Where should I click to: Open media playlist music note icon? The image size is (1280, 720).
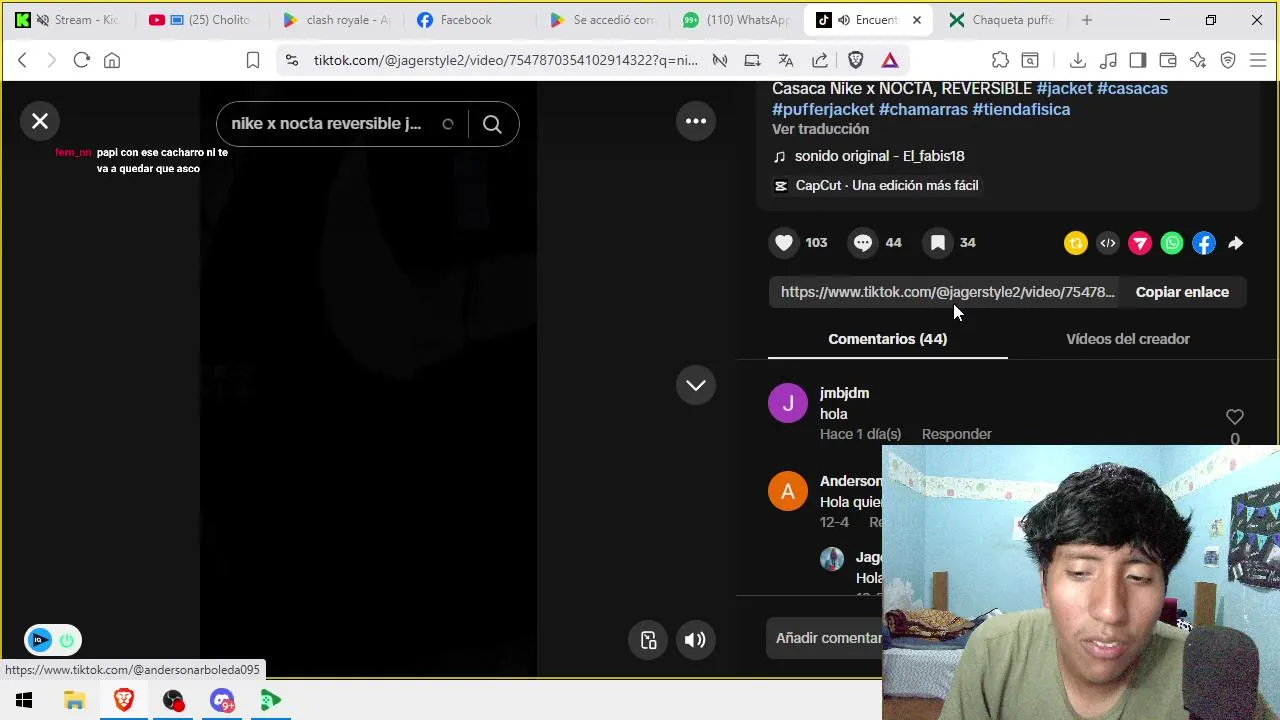1108,60
